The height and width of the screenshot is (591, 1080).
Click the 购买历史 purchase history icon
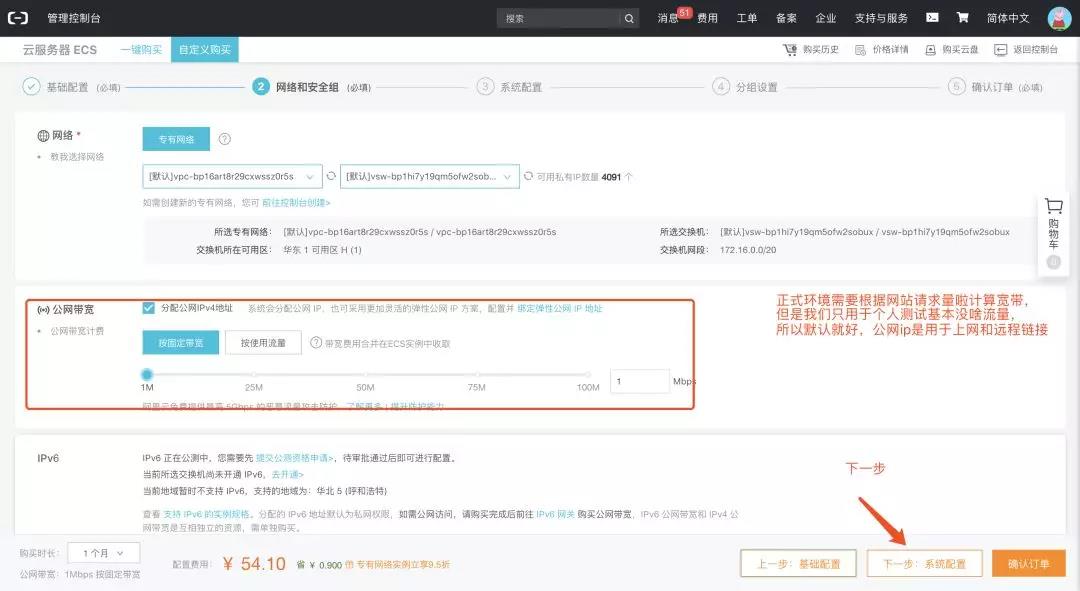[x=810, y=48]
